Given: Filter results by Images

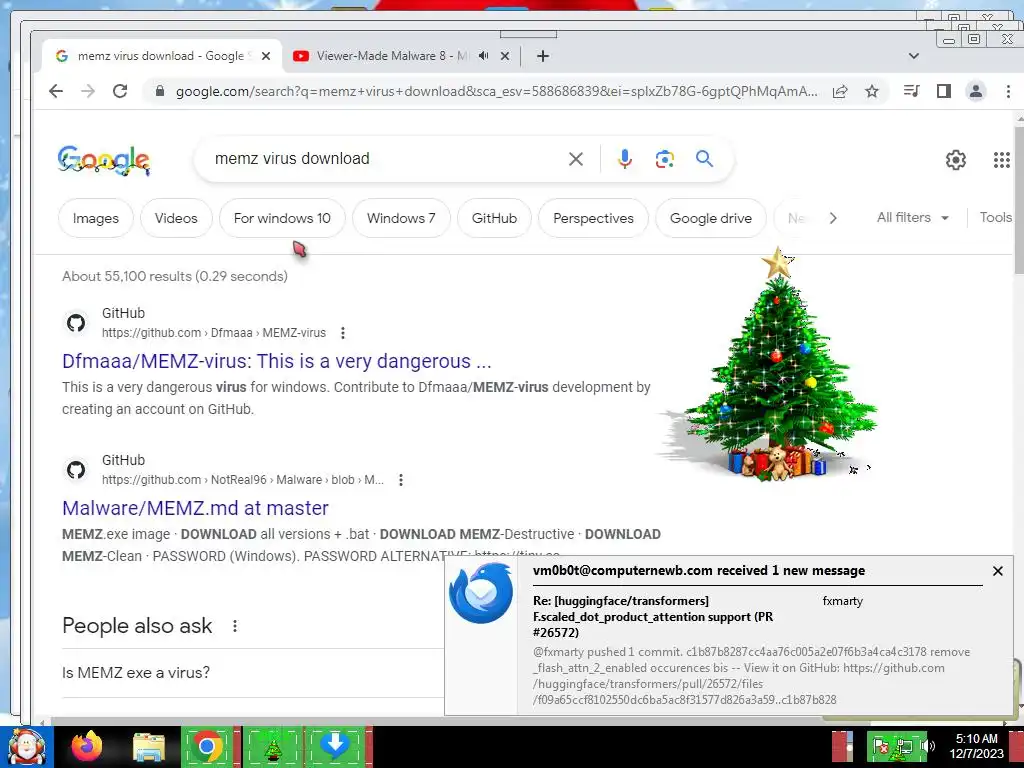Looking at the screenshot, I should point(95,218).
